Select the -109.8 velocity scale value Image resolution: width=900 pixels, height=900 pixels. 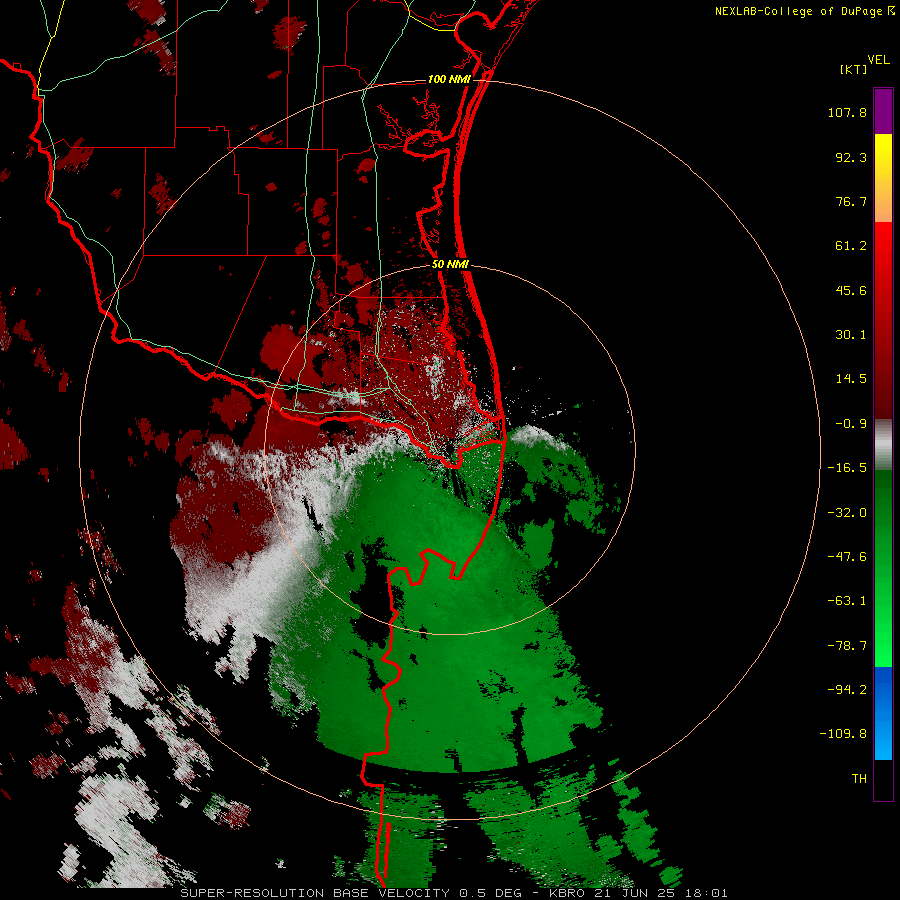[843, 734]
